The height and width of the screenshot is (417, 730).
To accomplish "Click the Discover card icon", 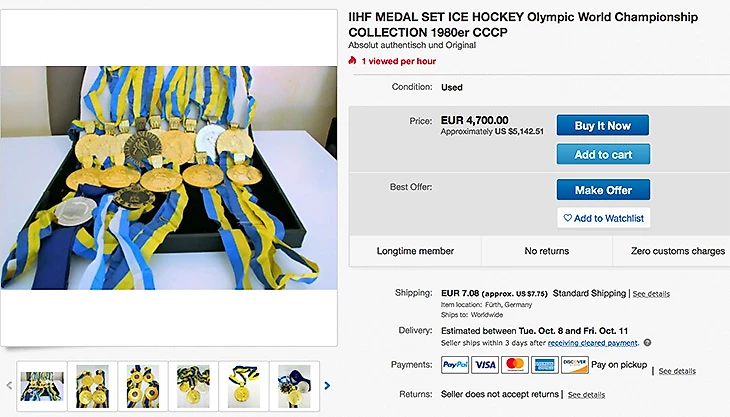I will tap(574, 365).
